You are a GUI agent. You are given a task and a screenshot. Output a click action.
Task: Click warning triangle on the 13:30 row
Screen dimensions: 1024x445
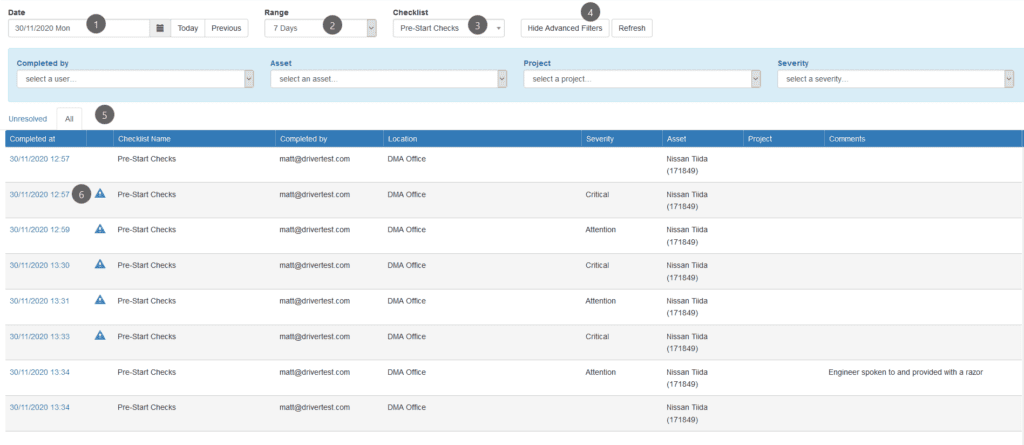point(100,264)
